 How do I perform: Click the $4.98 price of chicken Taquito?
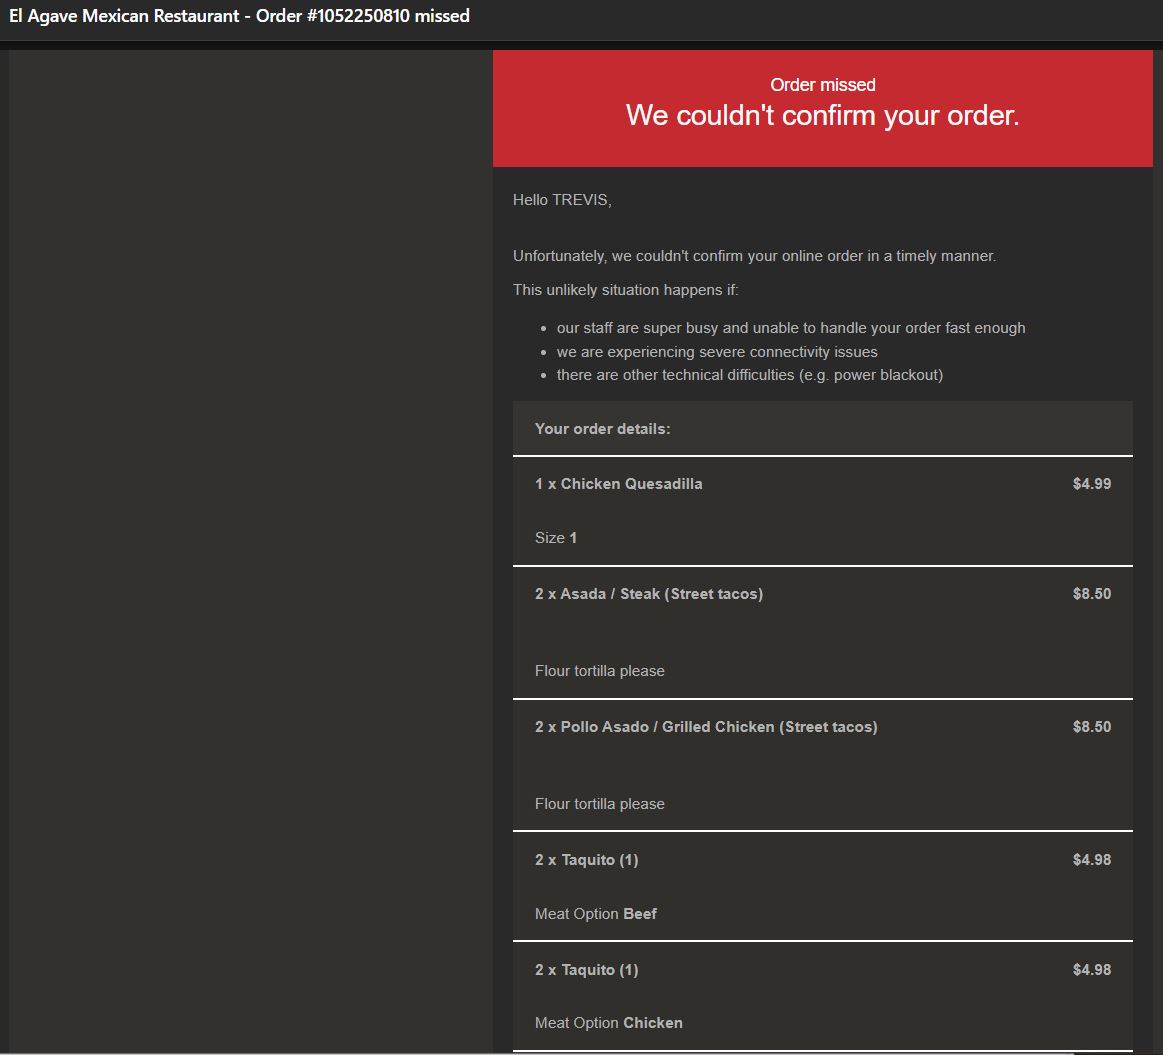[1091, 970]
